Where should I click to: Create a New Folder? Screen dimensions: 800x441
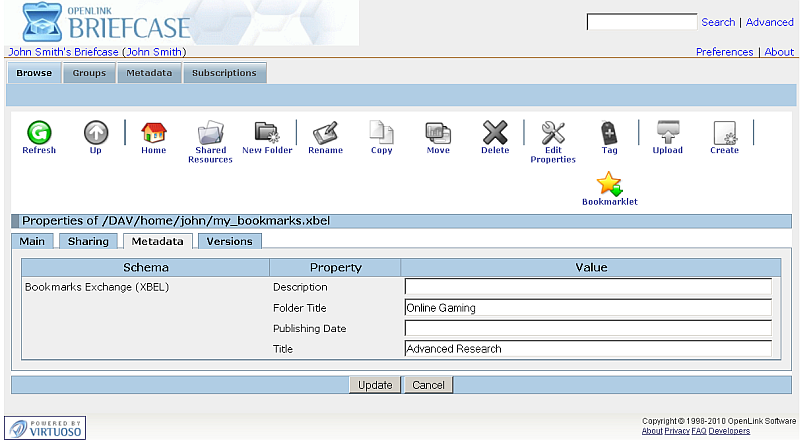click(266, 133)
